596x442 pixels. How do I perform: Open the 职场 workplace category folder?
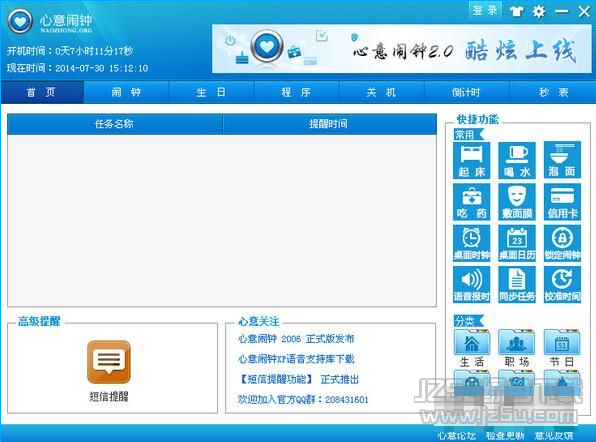(x=517, y=349)
